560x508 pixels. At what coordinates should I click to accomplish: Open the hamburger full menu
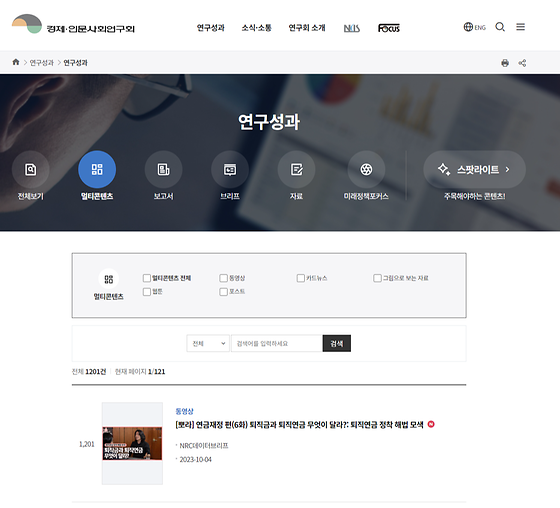tap(520, 27)
